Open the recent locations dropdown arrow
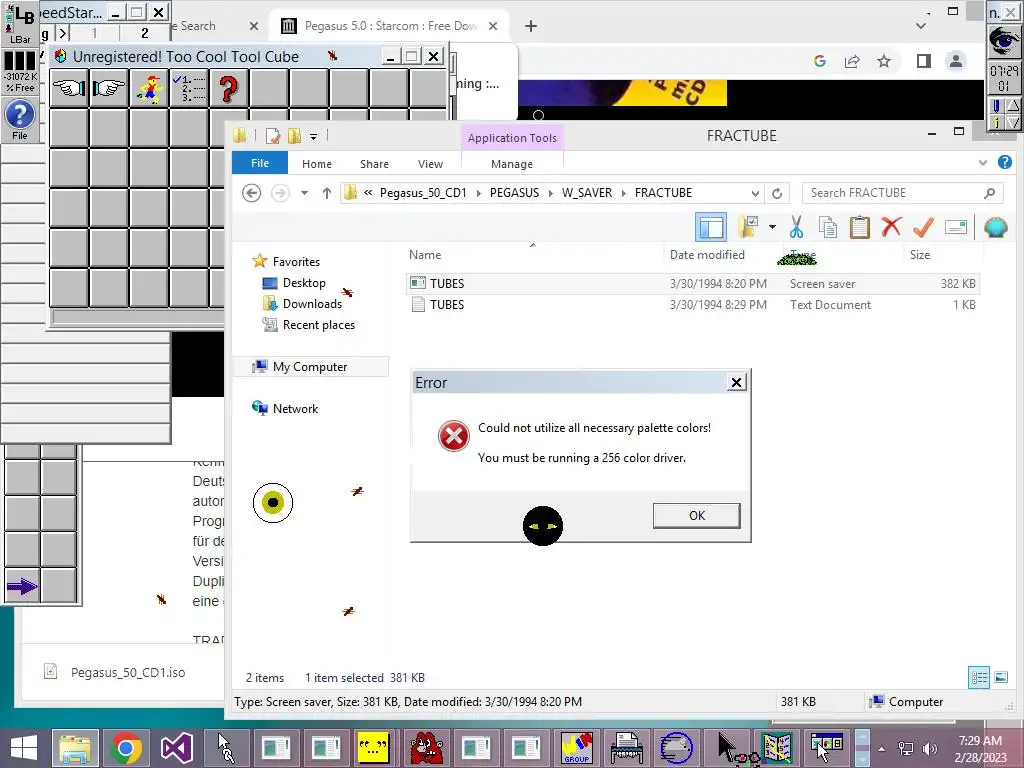 click(304, 193)
